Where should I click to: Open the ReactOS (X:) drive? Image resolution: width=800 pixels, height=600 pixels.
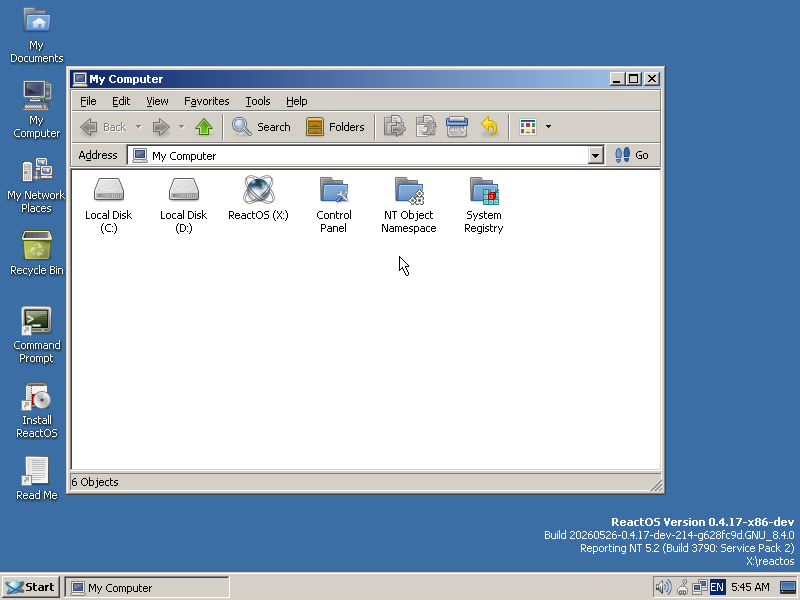258,198
